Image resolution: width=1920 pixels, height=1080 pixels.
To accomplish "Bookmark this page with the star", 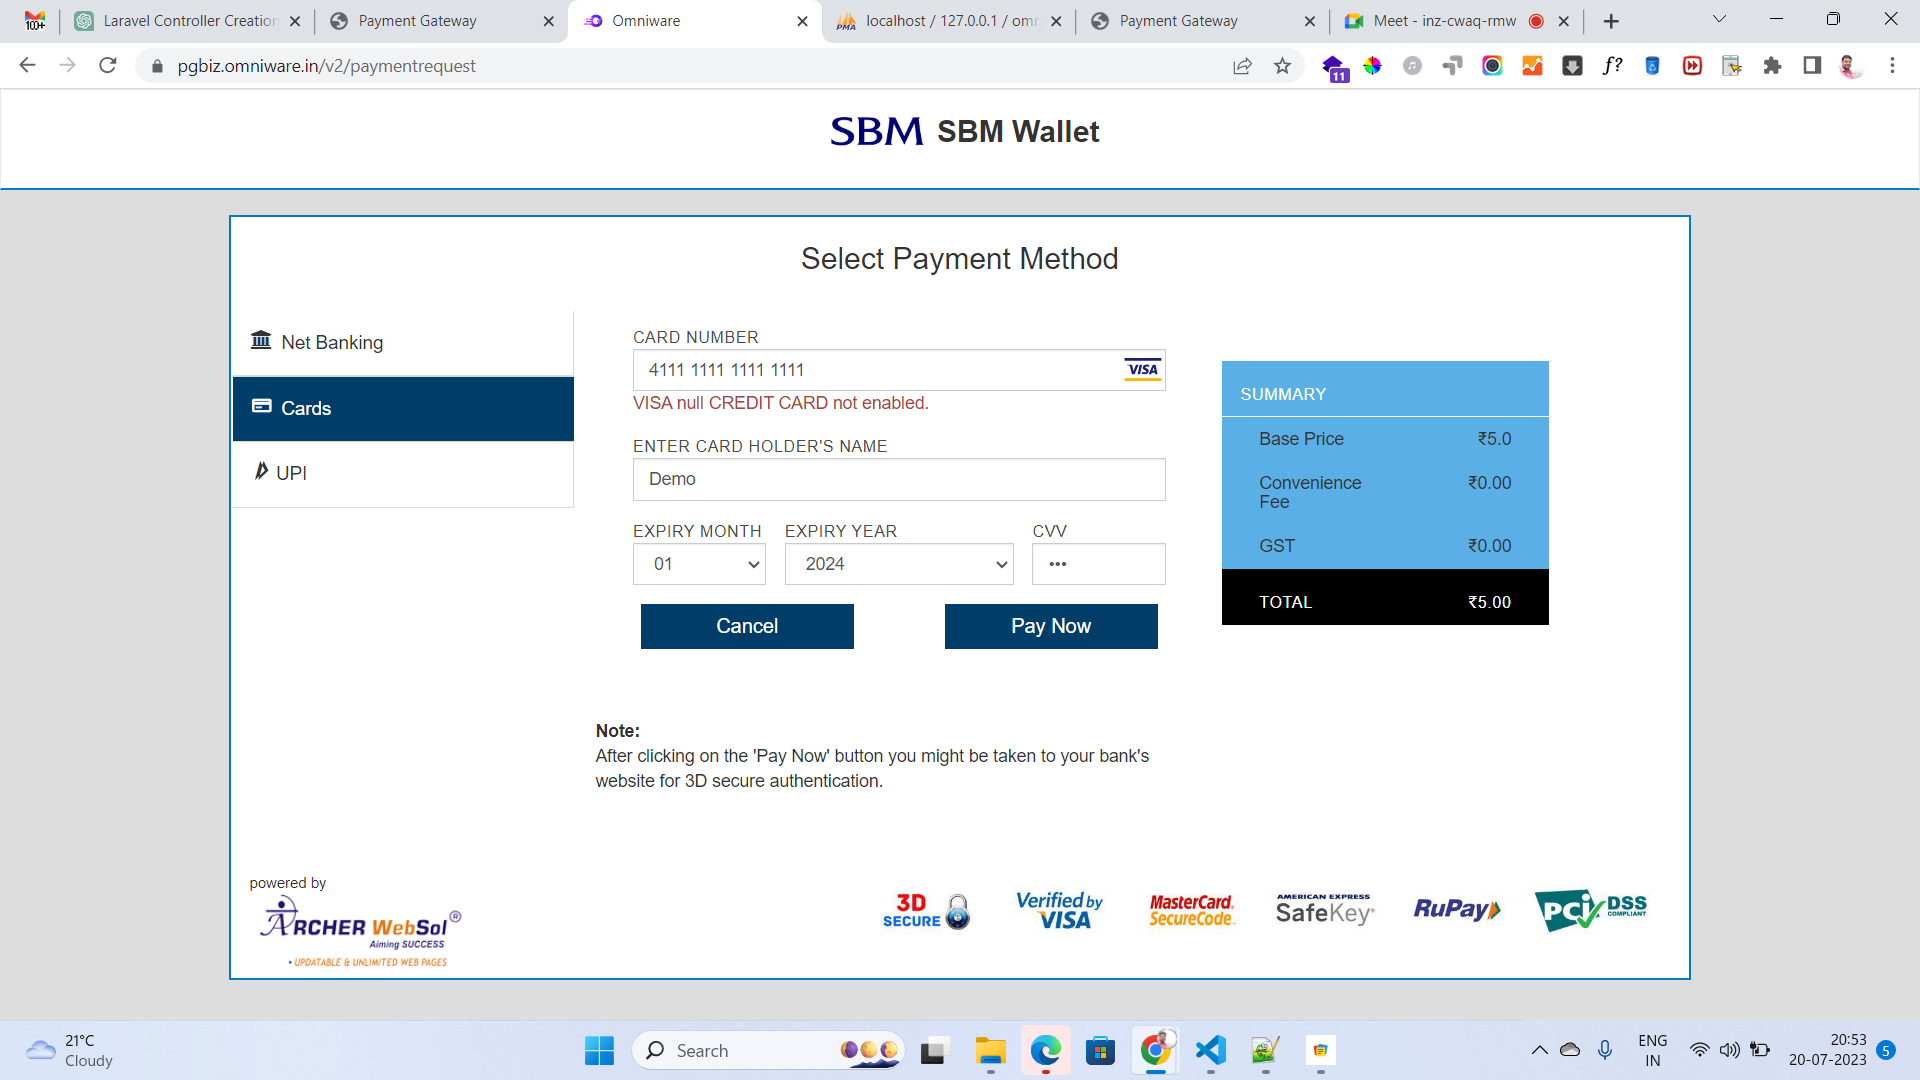I will coord(1283,66).
